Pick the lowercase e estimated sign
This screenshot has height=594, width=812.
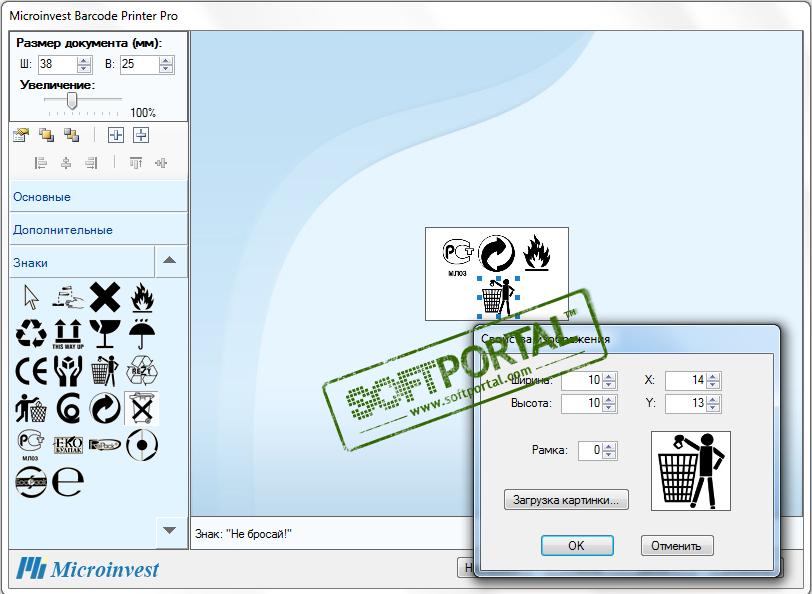[68, 482]
